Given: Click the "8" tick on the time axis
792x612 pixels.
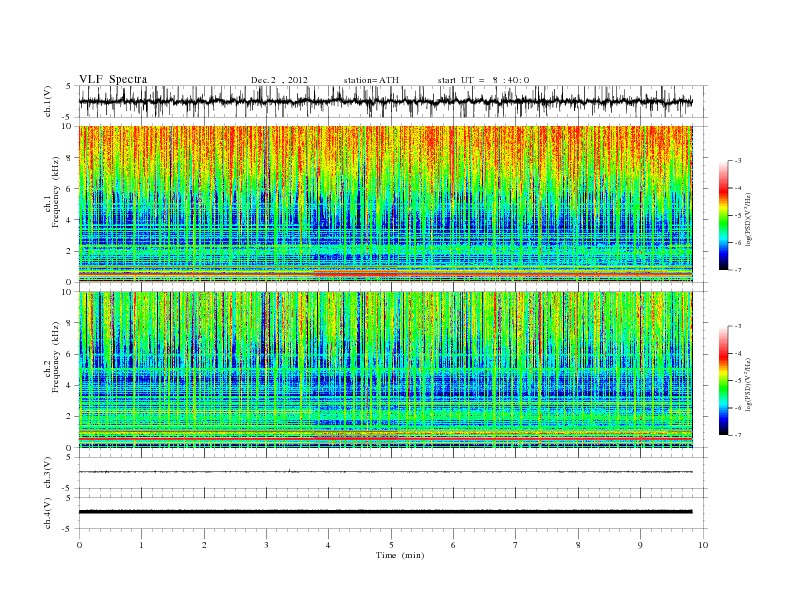Looking at the screenshot, I should tap(578, 545).
